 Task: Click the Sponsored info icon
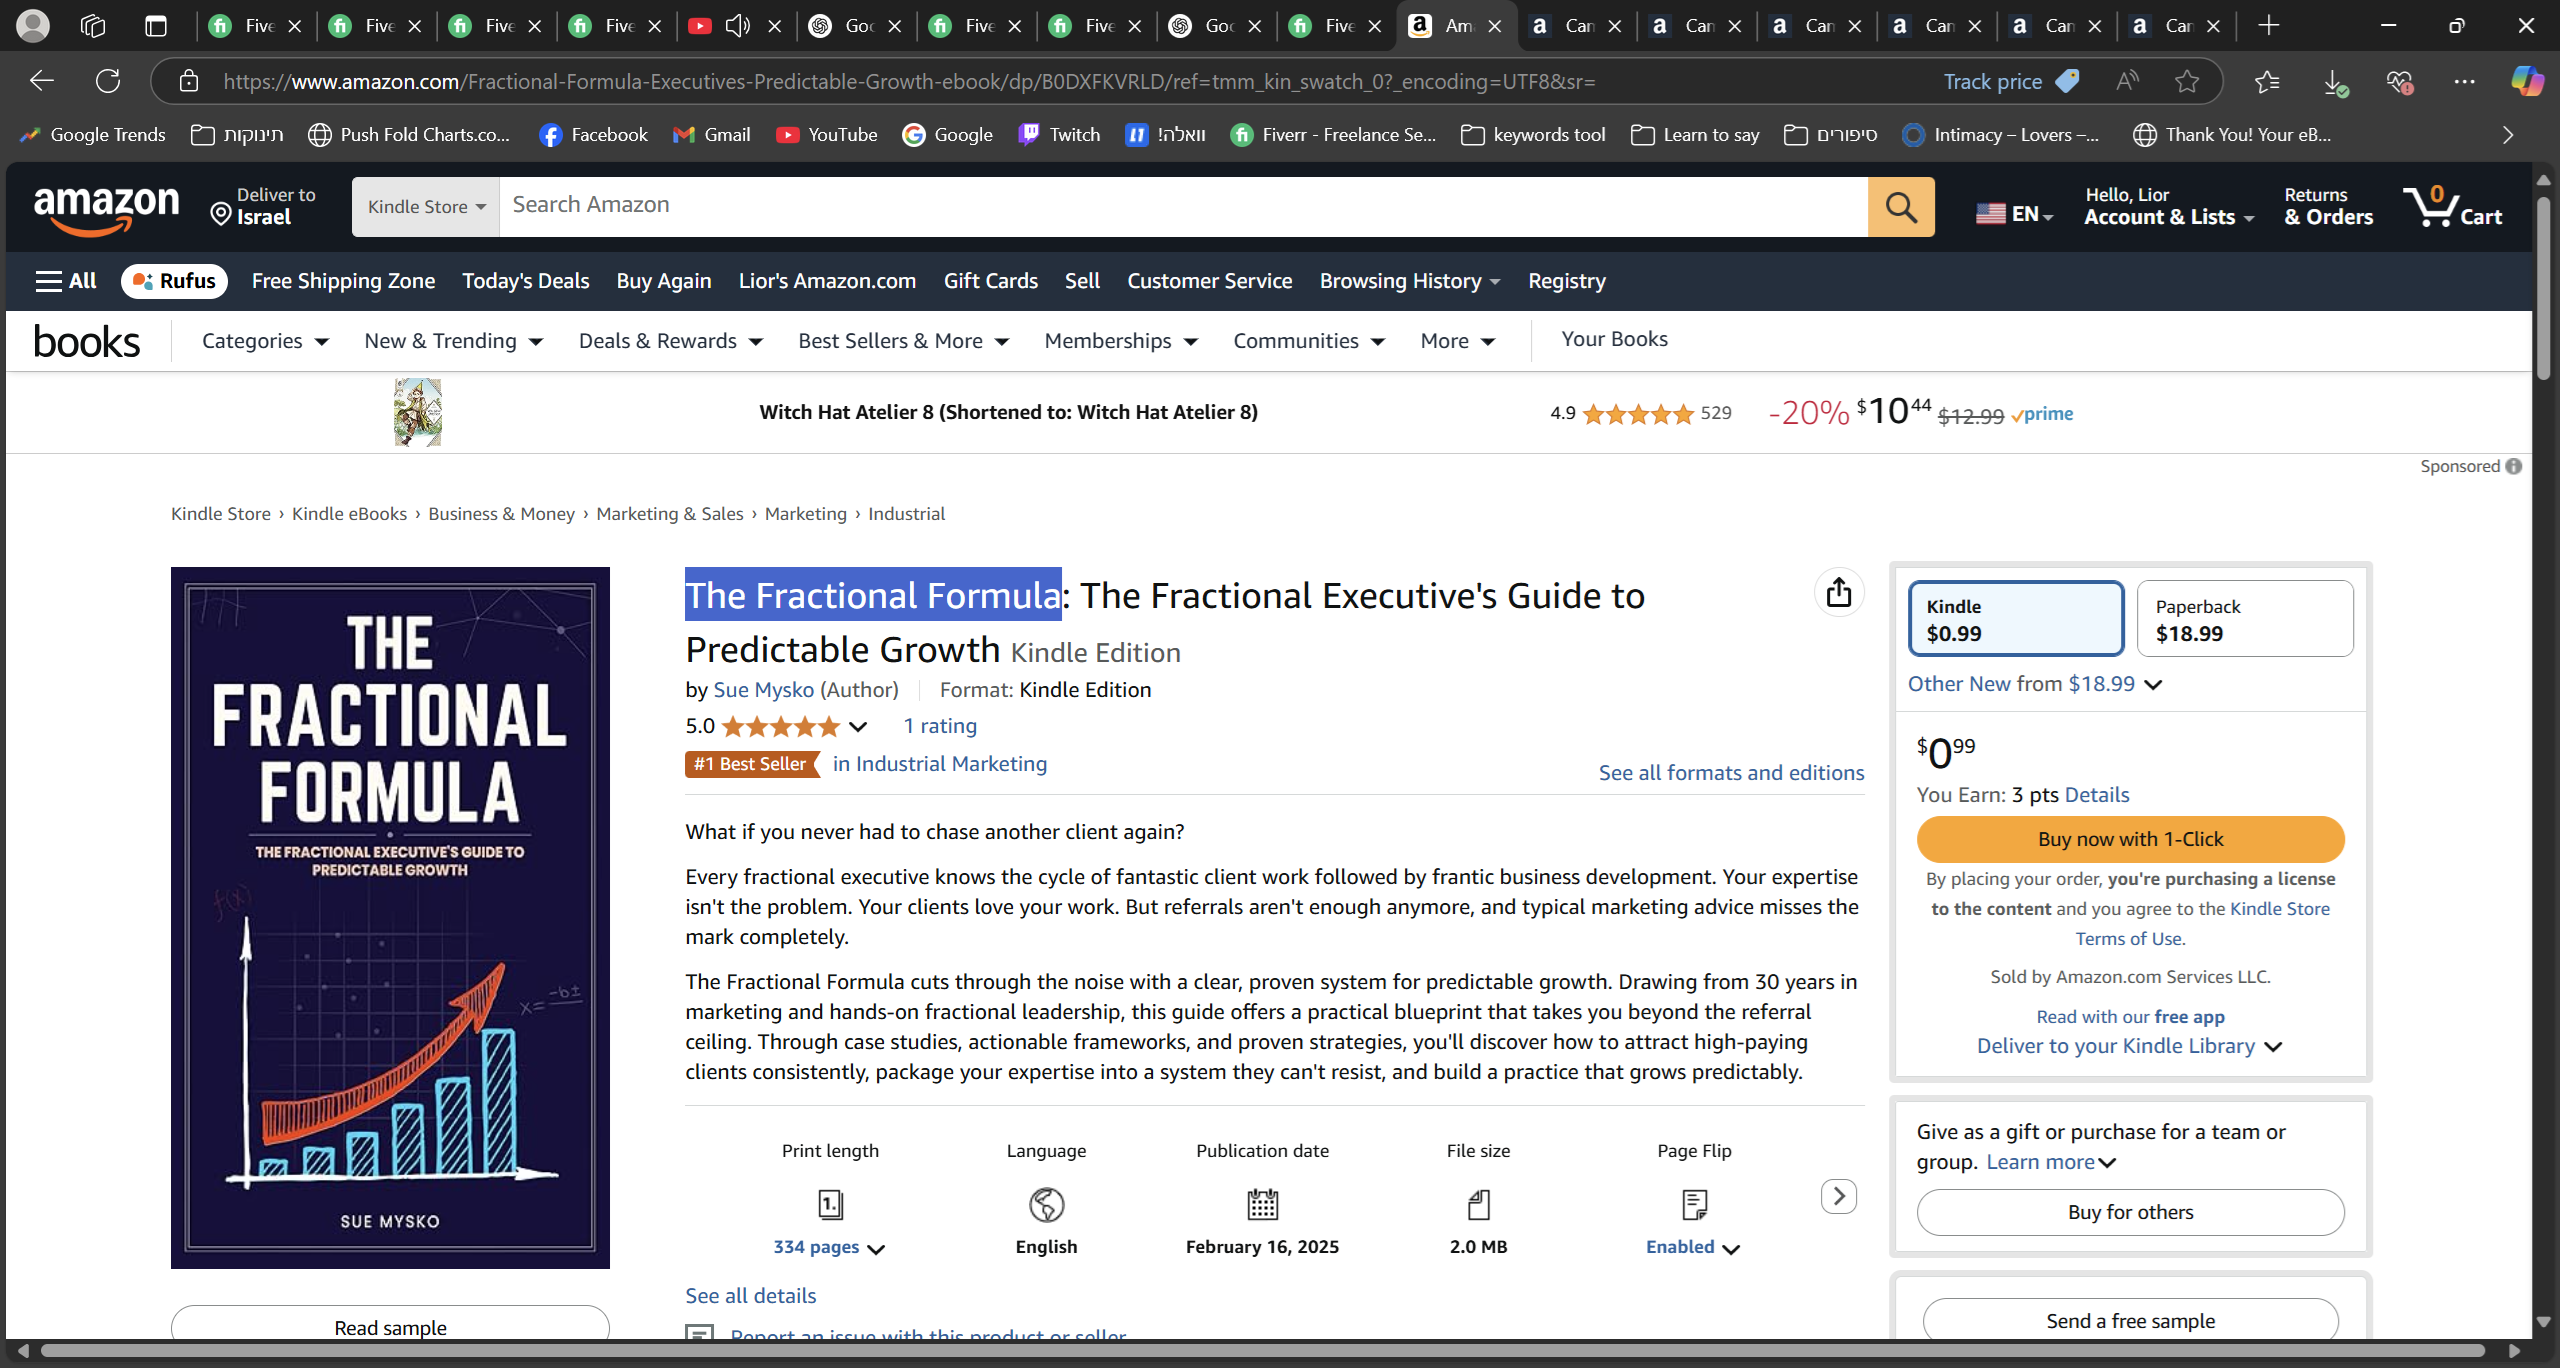[2514, 466]
